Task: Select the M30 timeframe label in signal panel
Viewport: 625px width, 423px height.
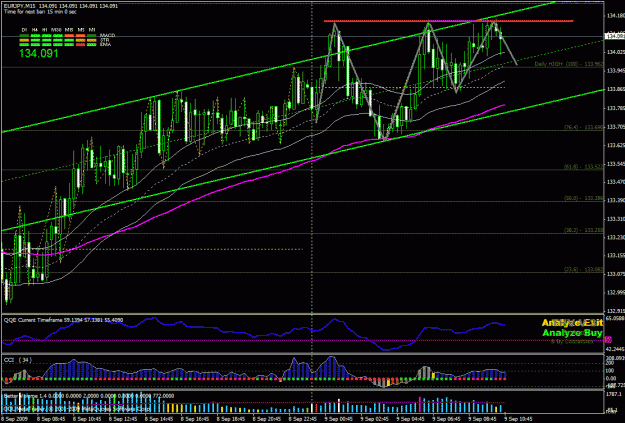Action: point(56,30)
